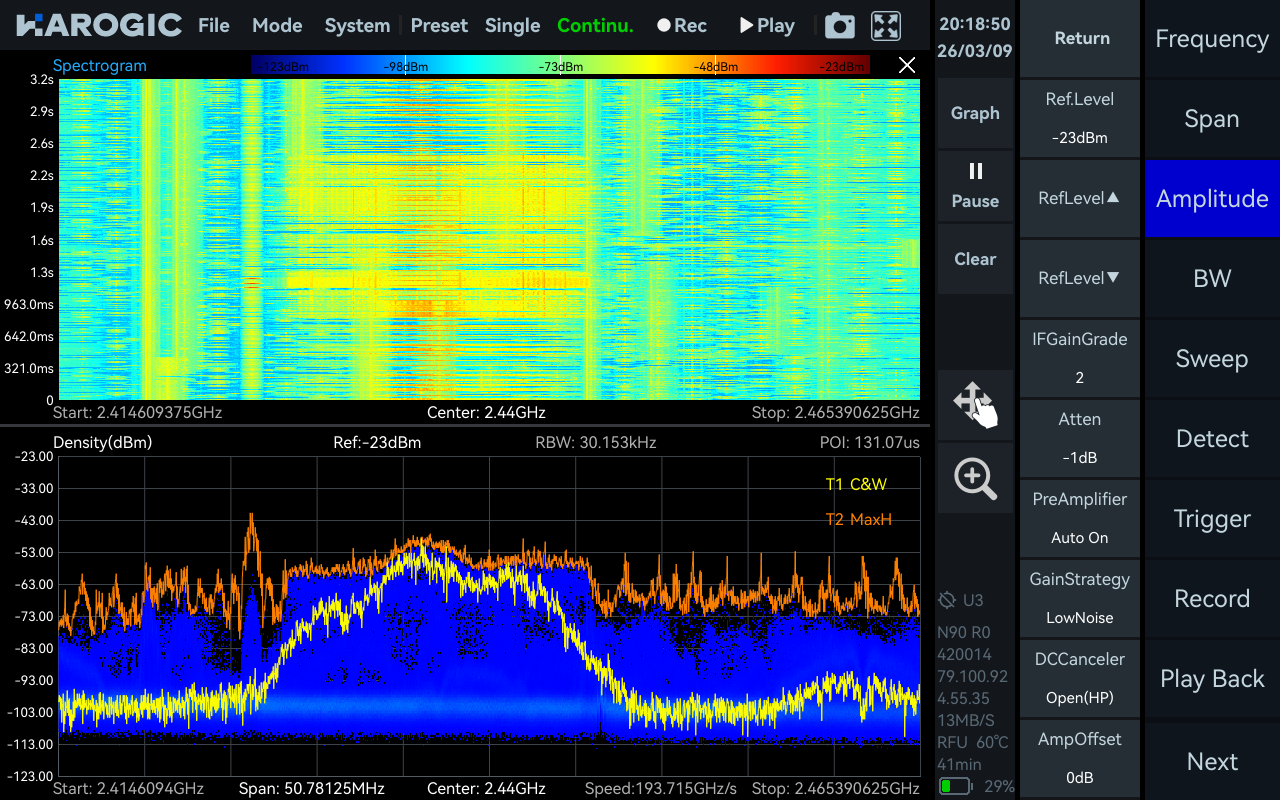The width and height of the screenshot is (1280, 800).
Task: Clear the spectrogram display
Action: tap(975, 258)
